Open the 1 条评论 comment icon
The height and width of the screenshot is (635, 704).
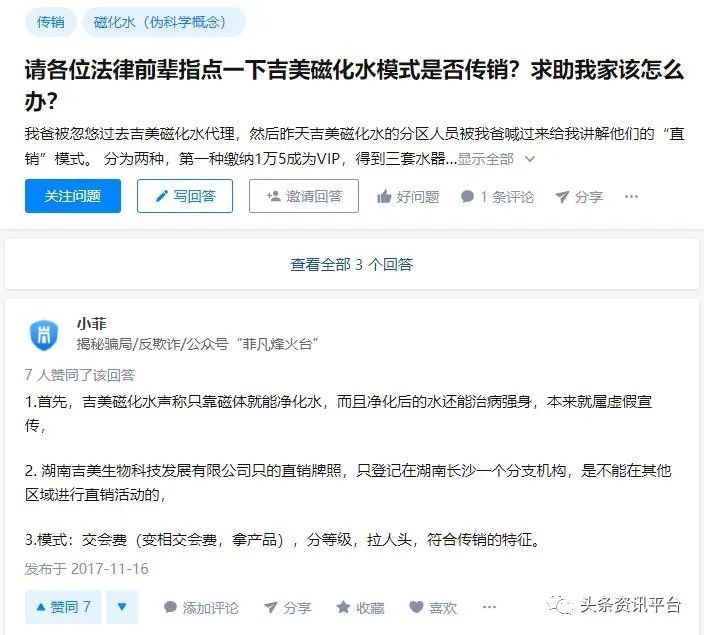[x=497, y=197]
